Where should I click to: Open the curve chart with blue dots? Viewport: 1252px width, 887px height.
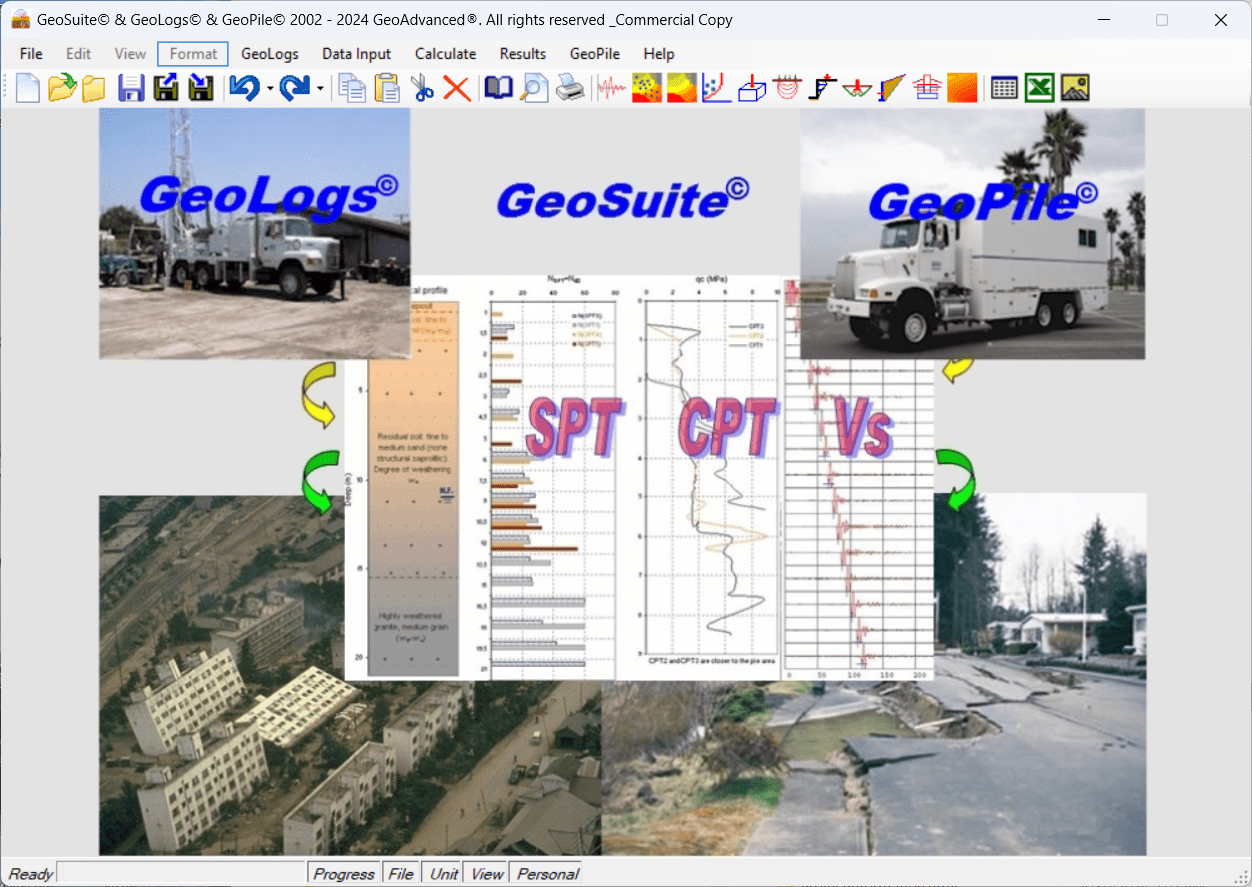point(716,88)
